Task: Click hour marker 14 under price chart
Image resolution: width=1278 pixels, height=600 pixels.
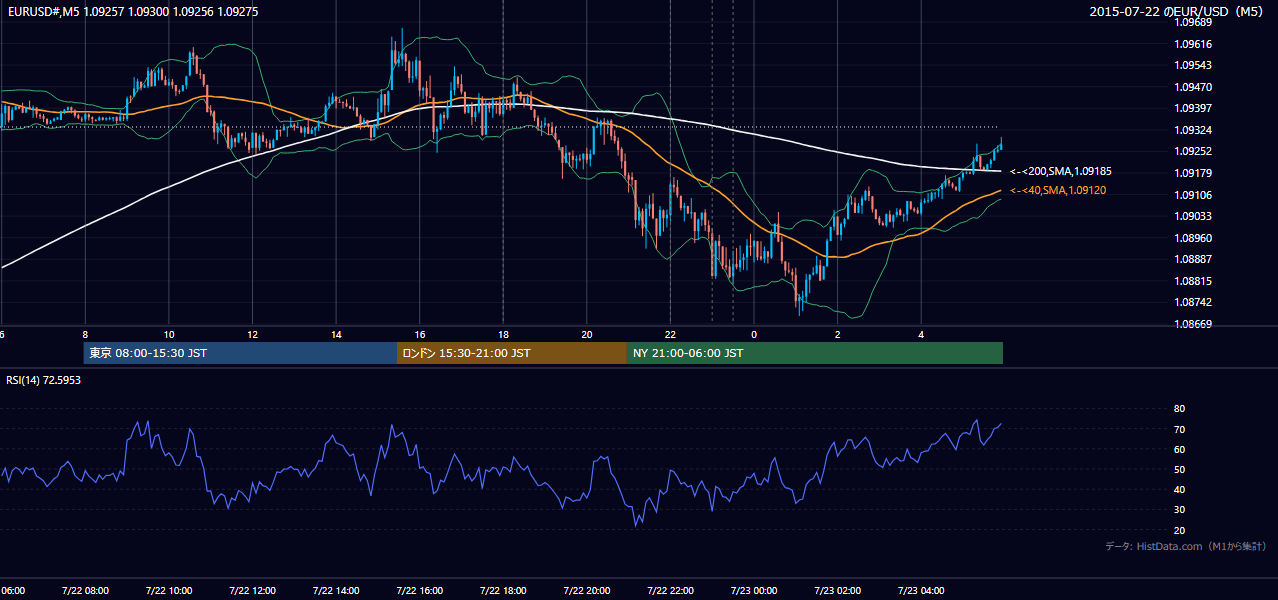Action: point(336,335)
